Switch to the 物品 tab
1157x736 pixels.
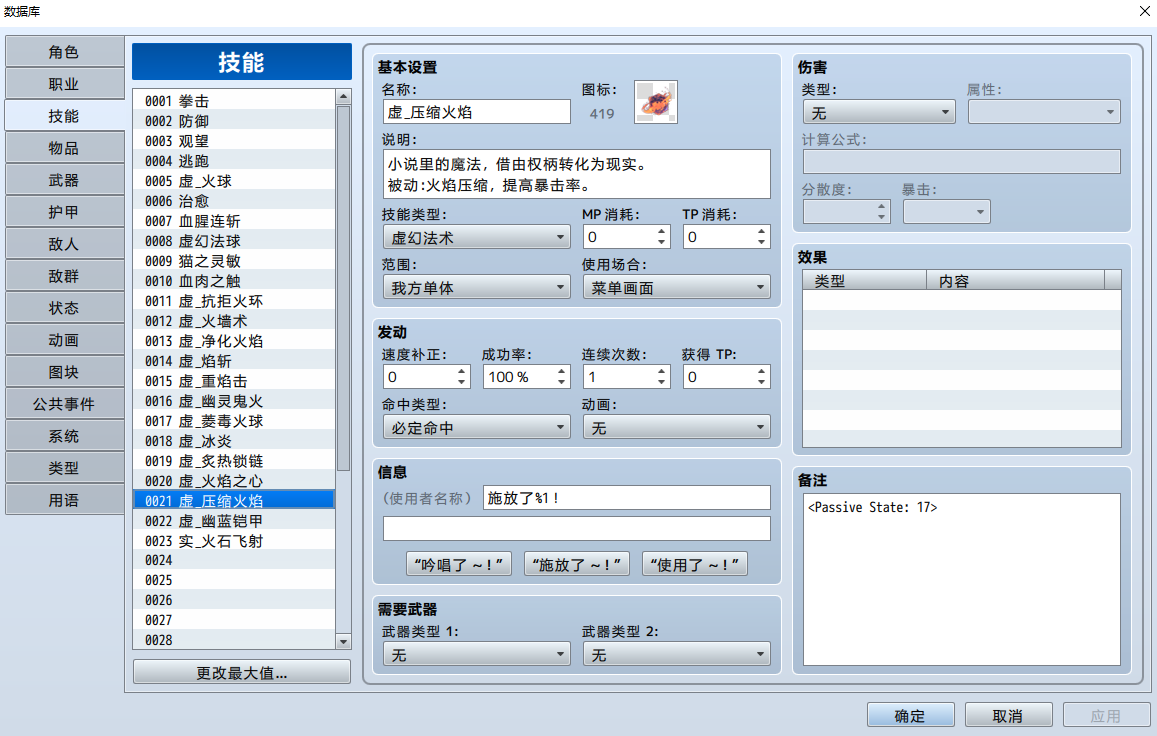pos(64,148)
